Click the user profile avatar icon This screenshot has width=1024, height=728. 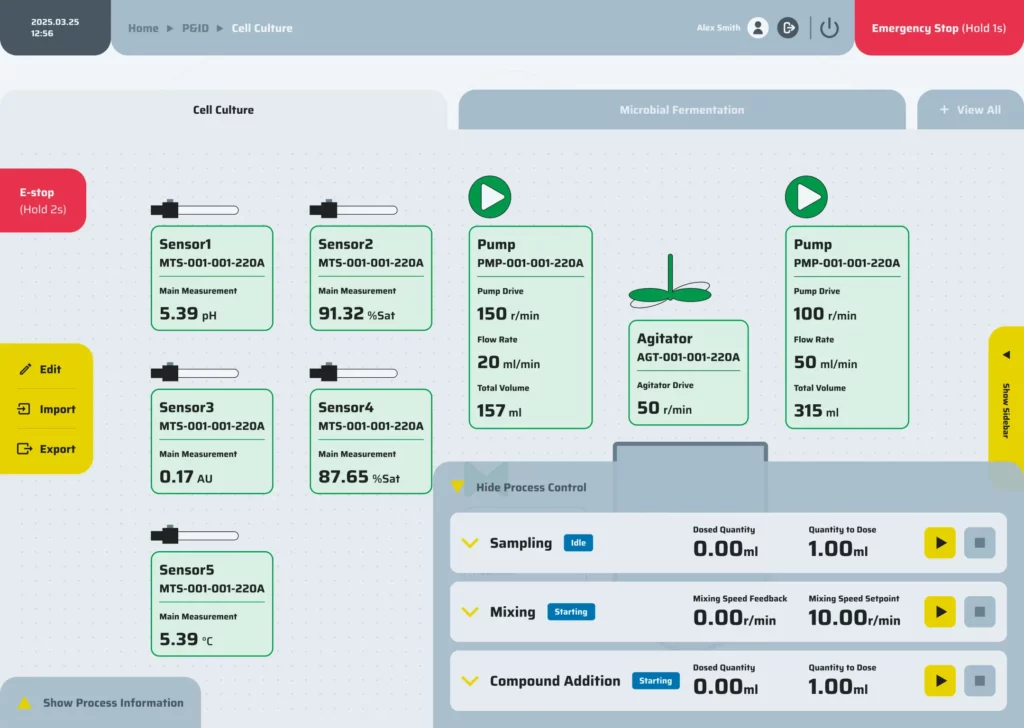(x=758, y=28)
